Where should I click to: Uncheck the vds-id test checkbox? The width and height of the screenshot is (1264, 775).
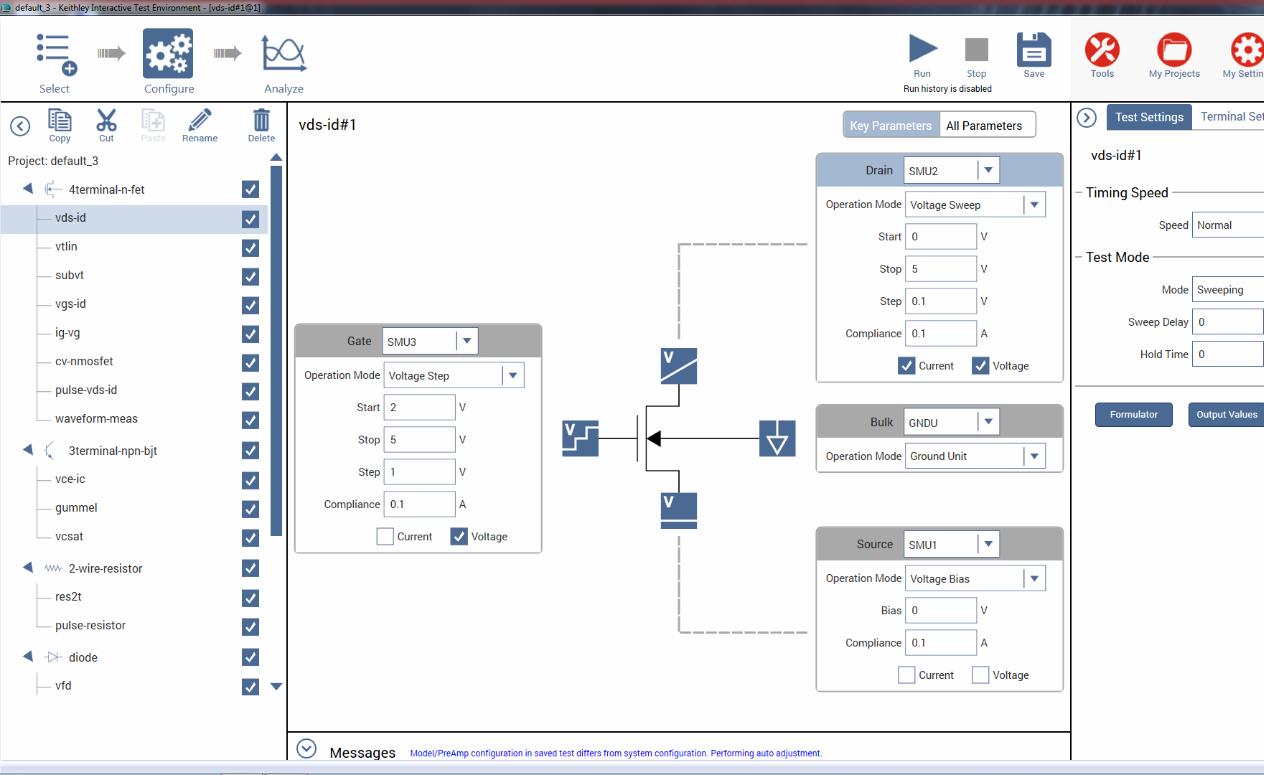pyautogui.click(x=250, y=218)
